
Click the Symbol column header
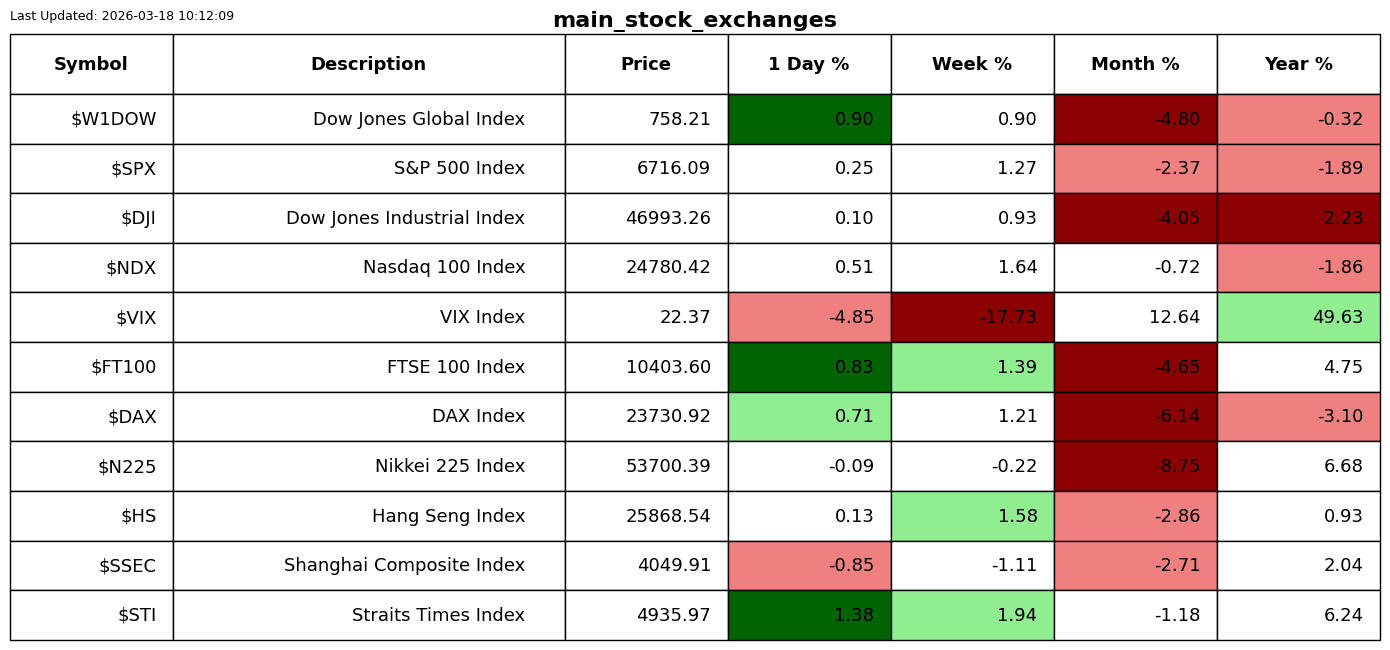click(x=91, y=64)
